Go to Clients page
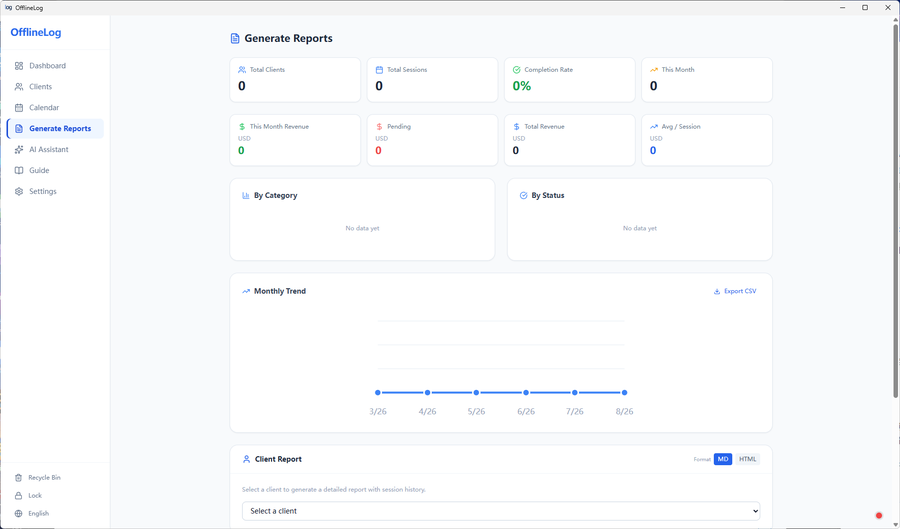Viewport: 900px width, 529px height. [40, 87]
